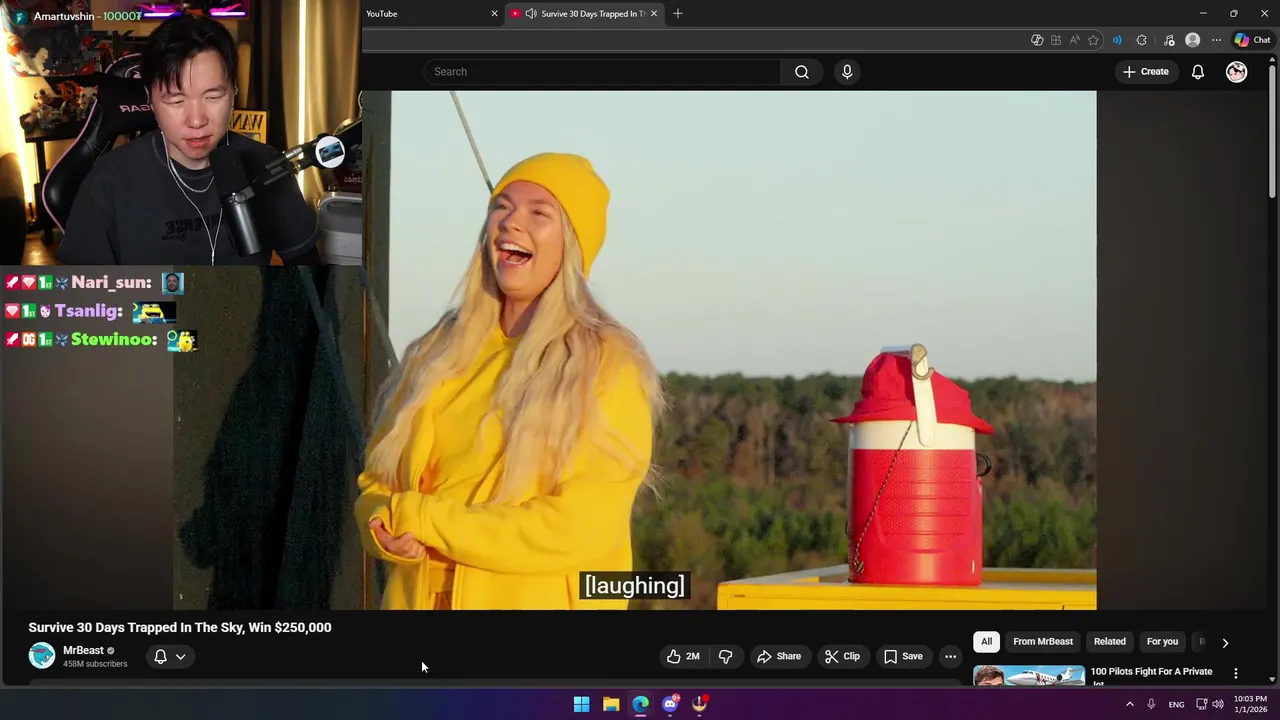The width and height of the screenshot is (1280, 720).
Task: Open Microsoft Edge taskbar icon
Action: click(x=640, y=704)
